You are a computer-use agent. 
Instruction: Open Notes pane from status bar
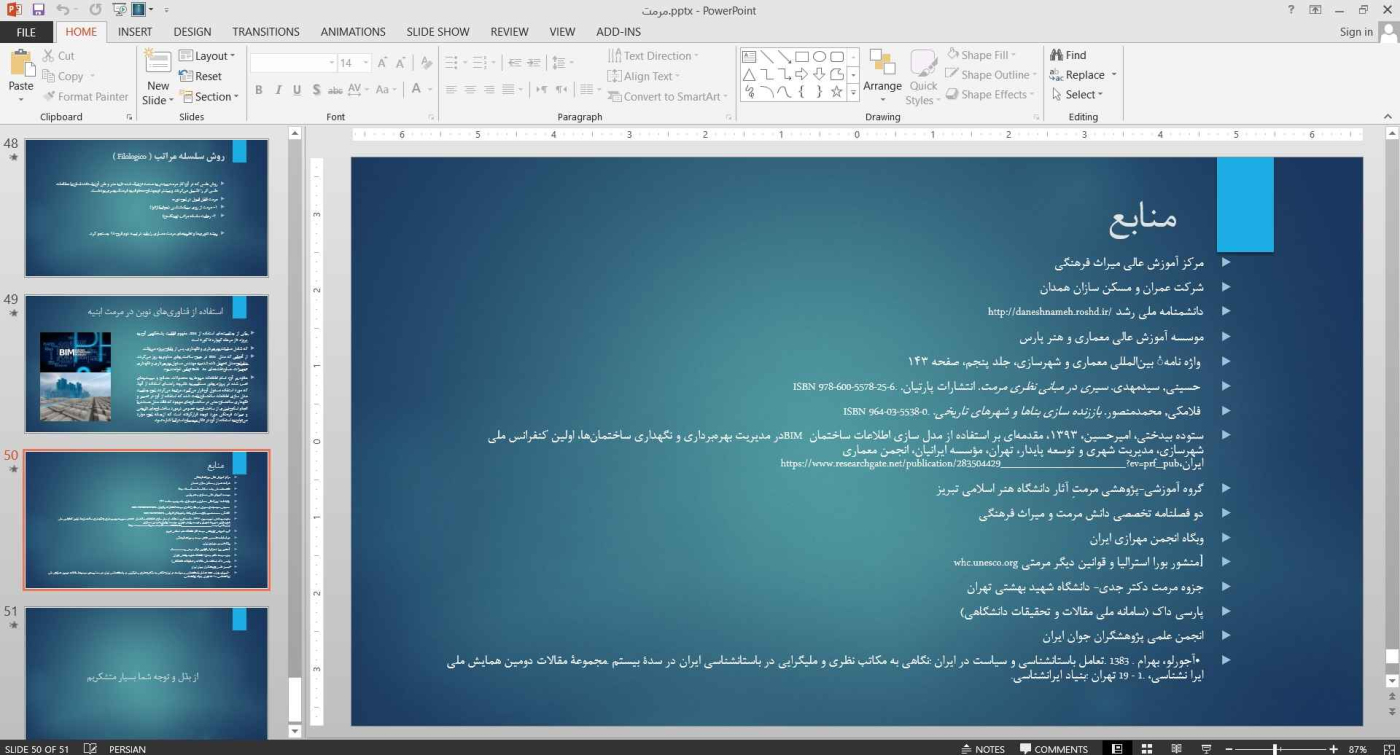click(x=982, y=748)
